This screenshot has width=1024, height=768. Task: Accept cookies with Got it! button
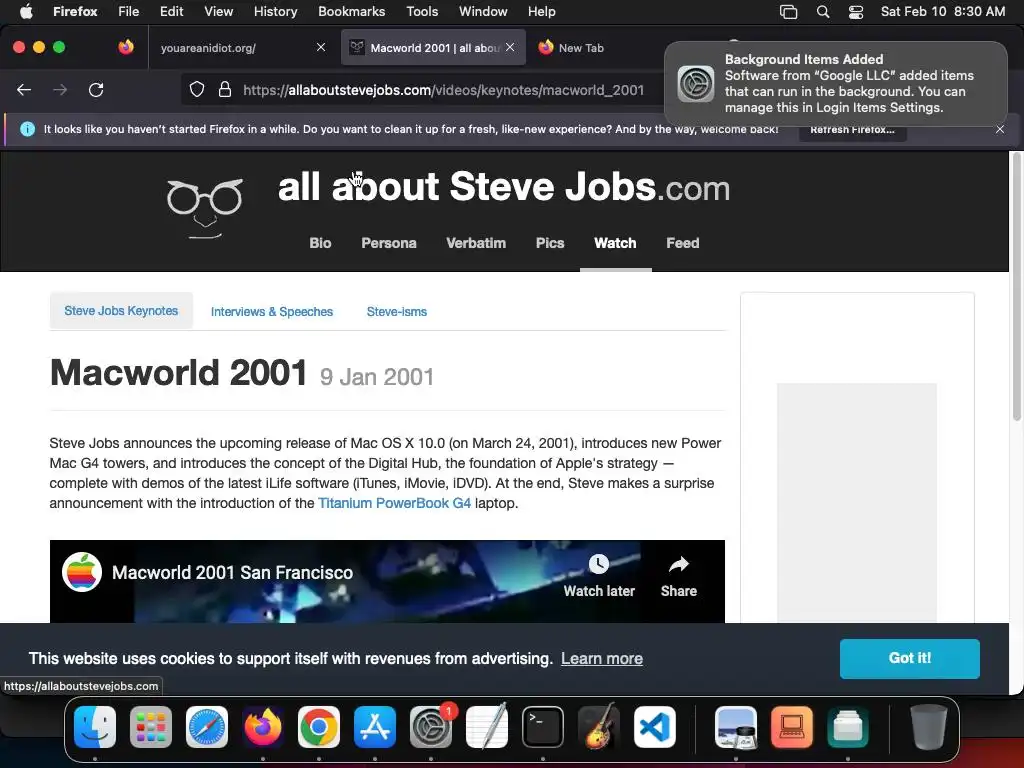[x=909, y=658]
